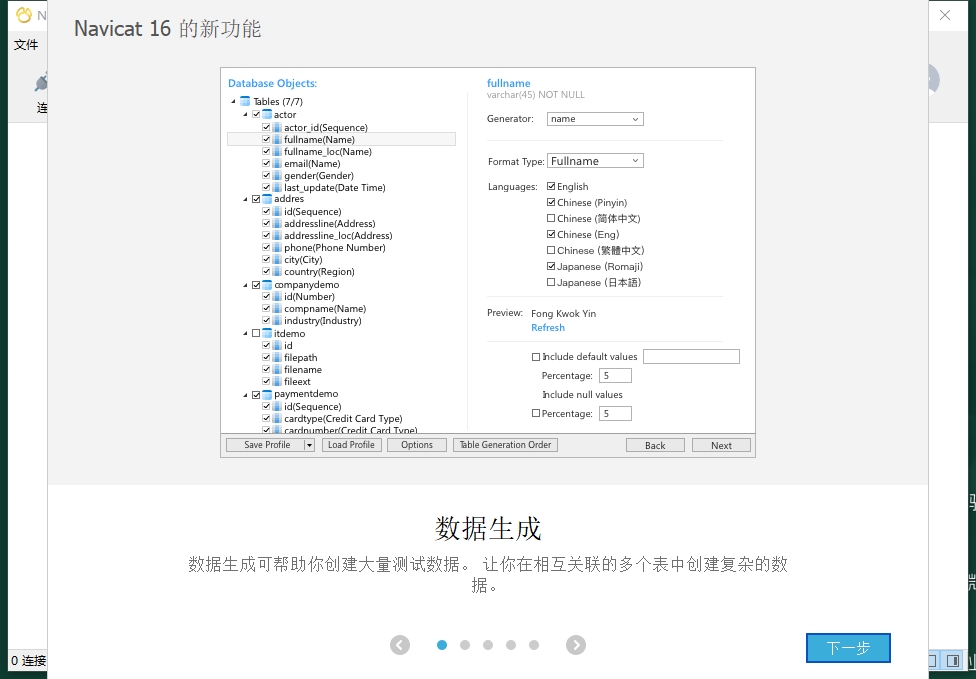Viewport: 976px width, 679px height.
Task: Click the Connection plug toolbar icon
Action: tap(41, 84)
